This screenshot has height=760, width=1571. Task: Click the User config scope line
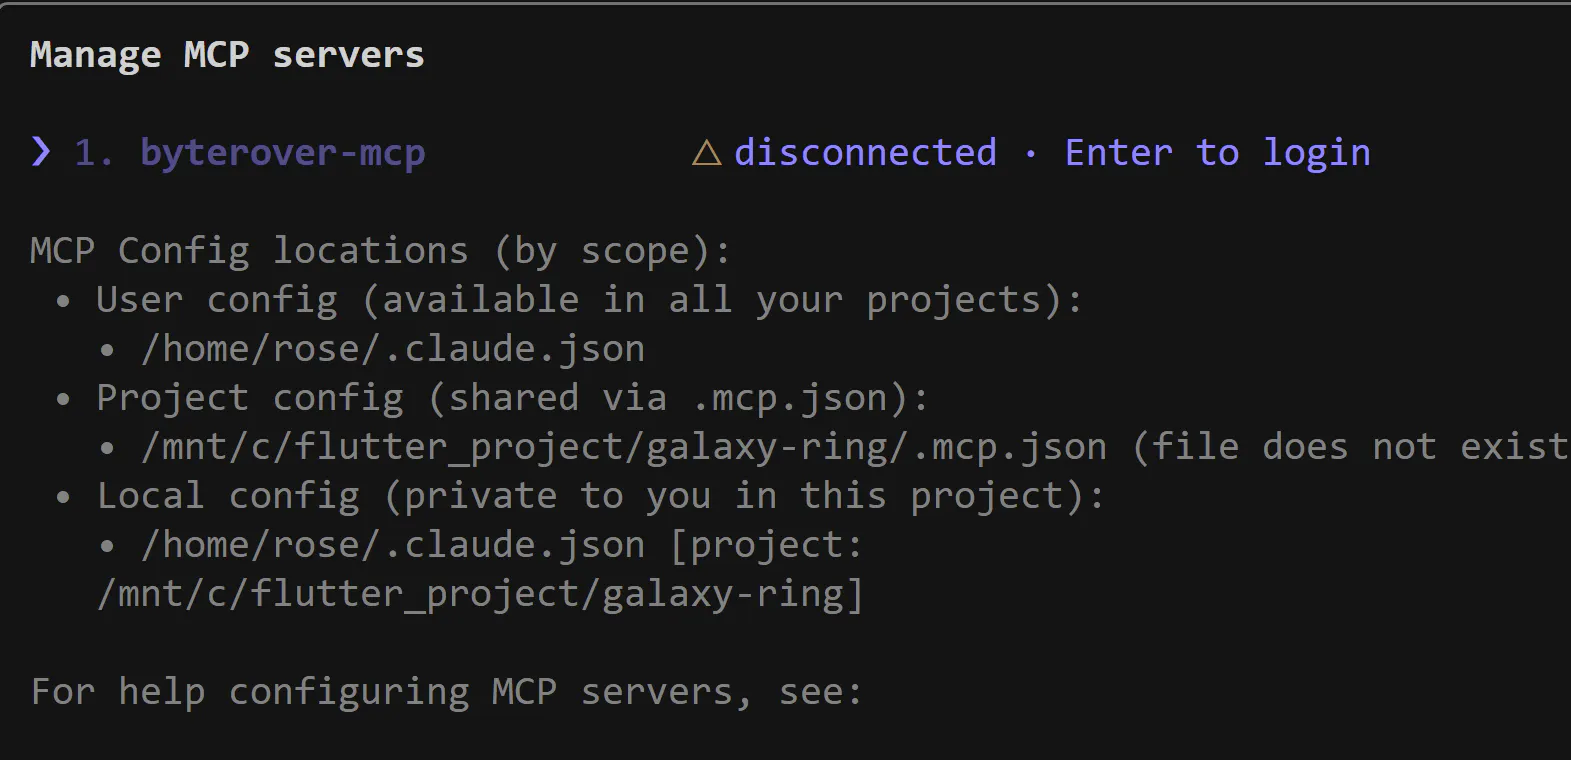click(589, 300)
